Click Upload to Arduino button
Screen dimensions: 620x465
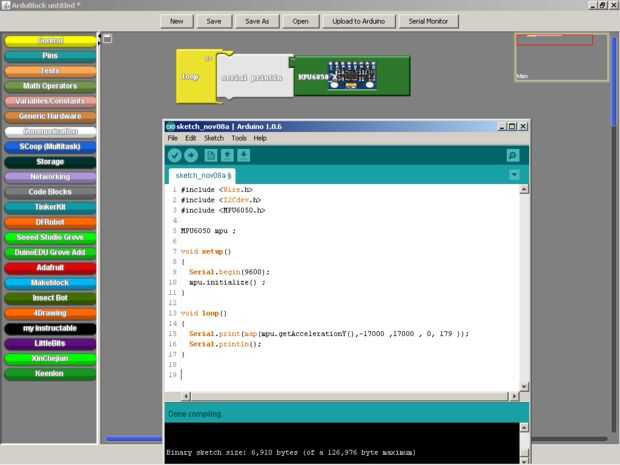359,21
